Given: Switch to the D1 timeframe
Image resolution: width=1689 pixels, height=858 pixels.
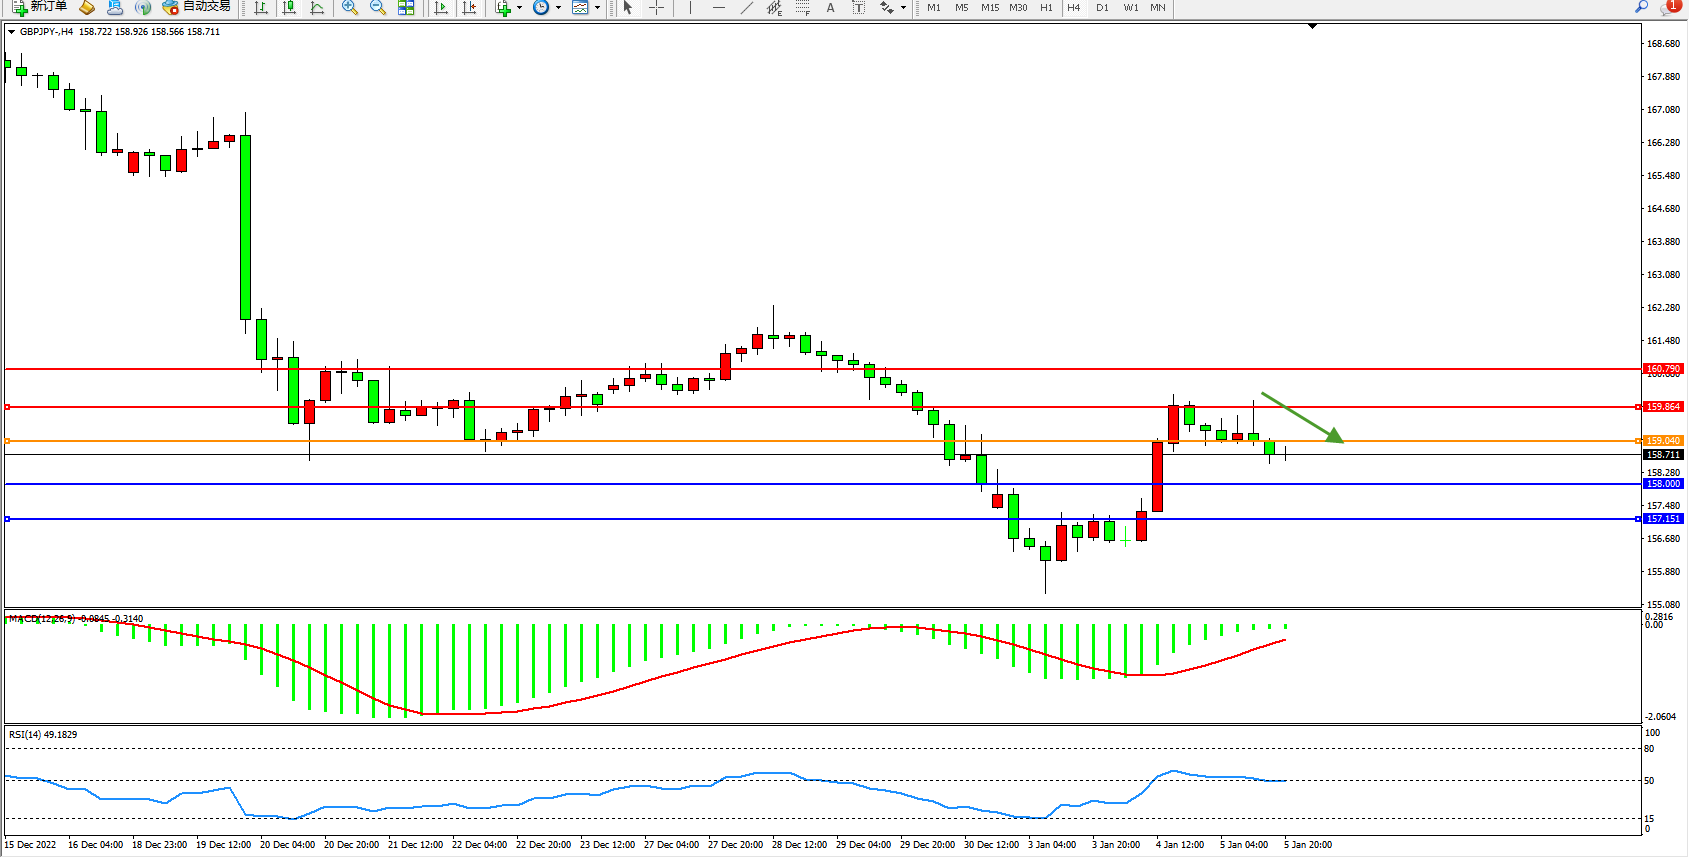Looking at the screenshot, I should [x=1102, y=8].
